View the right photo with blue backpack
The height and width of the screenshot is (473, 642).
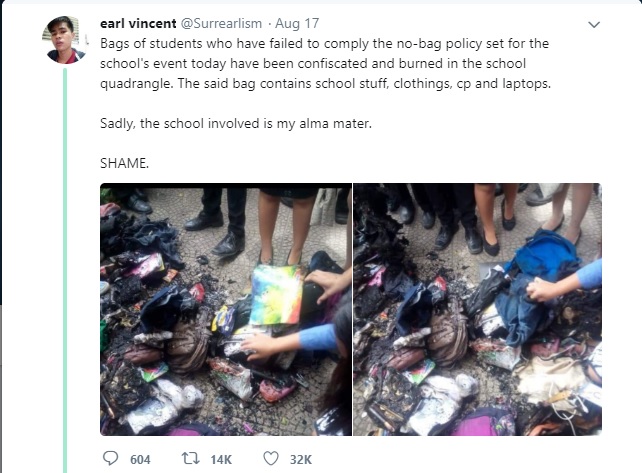pos(477,309)
